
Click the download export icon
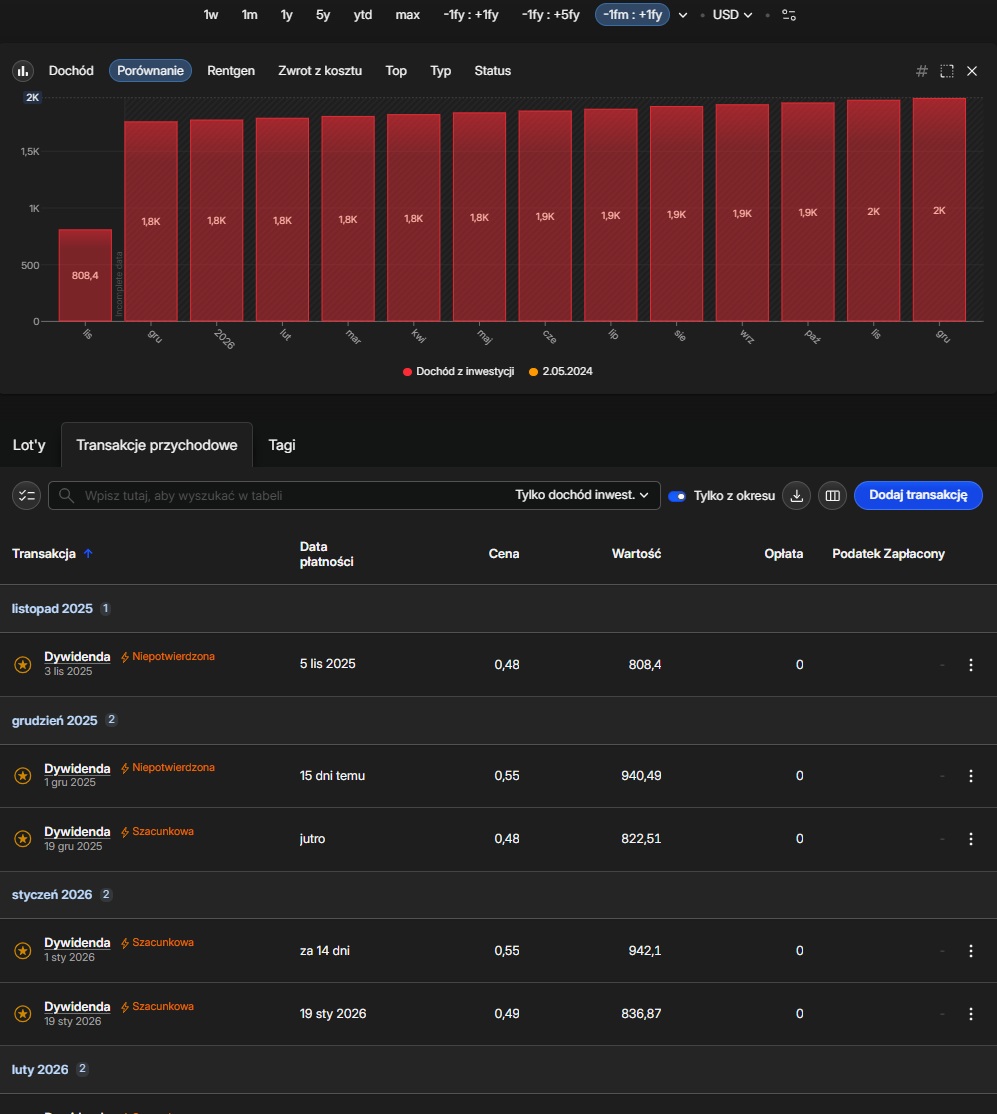(x=796, y=495)
